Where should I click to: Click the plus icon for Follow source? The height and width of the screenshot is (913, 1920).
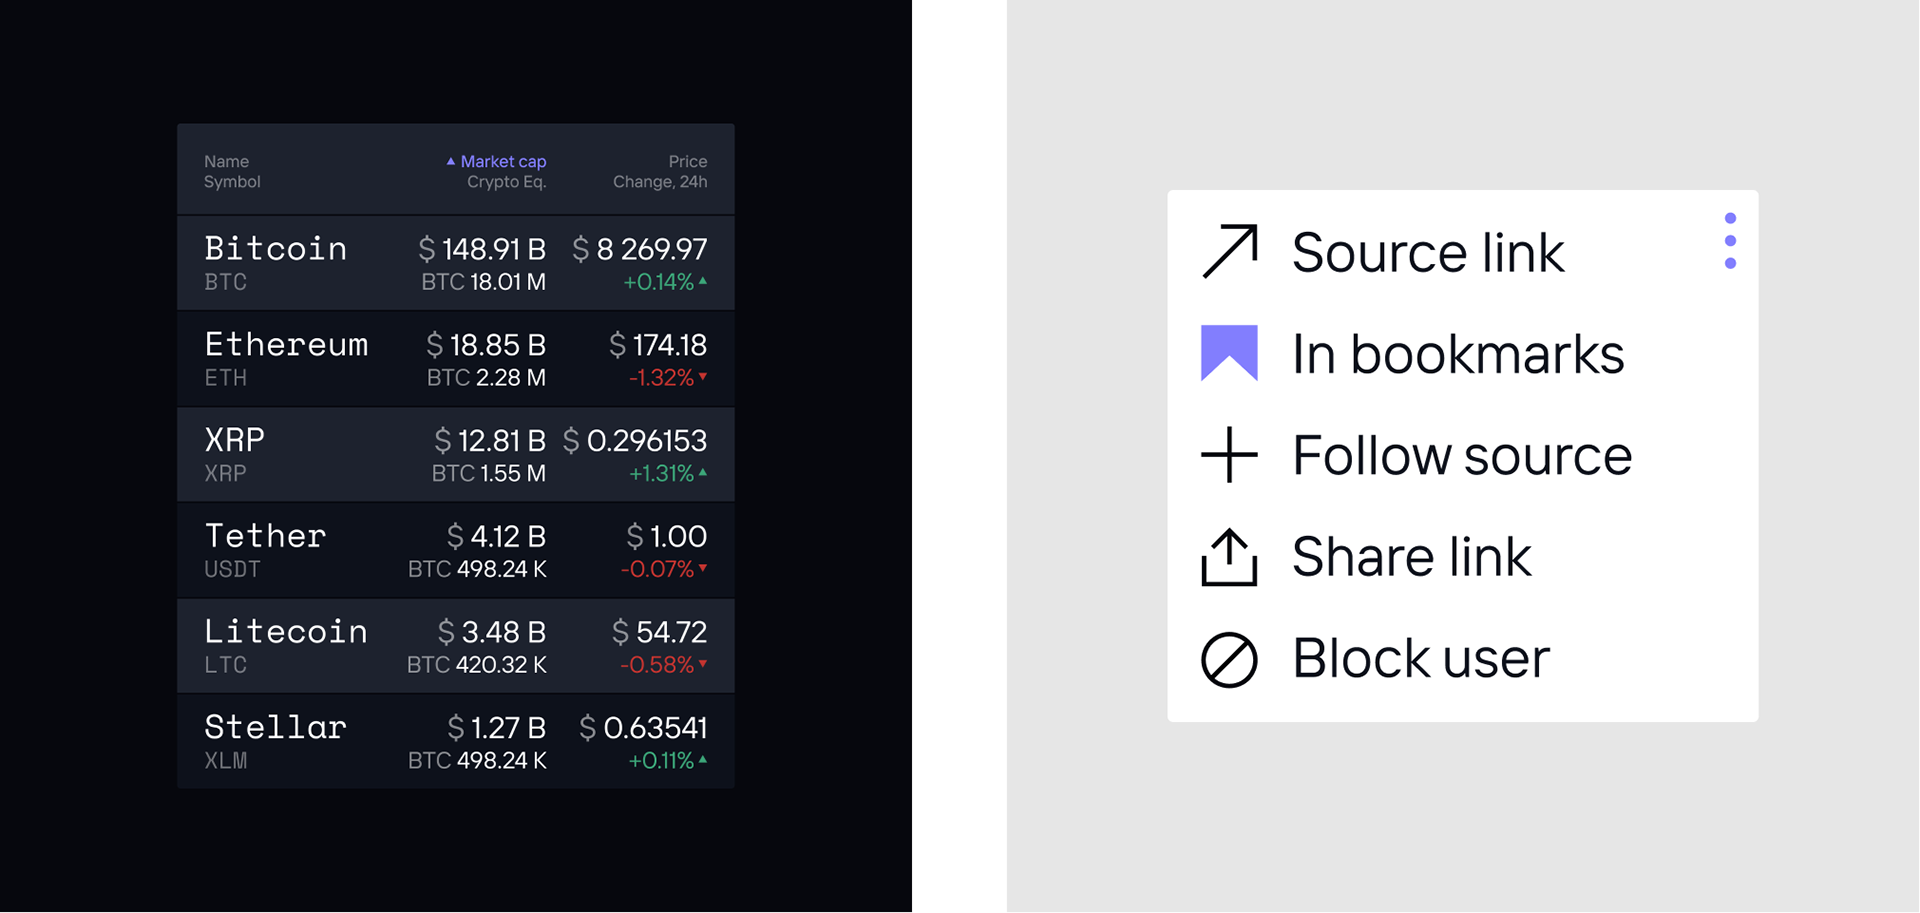tap(1229, 455)
